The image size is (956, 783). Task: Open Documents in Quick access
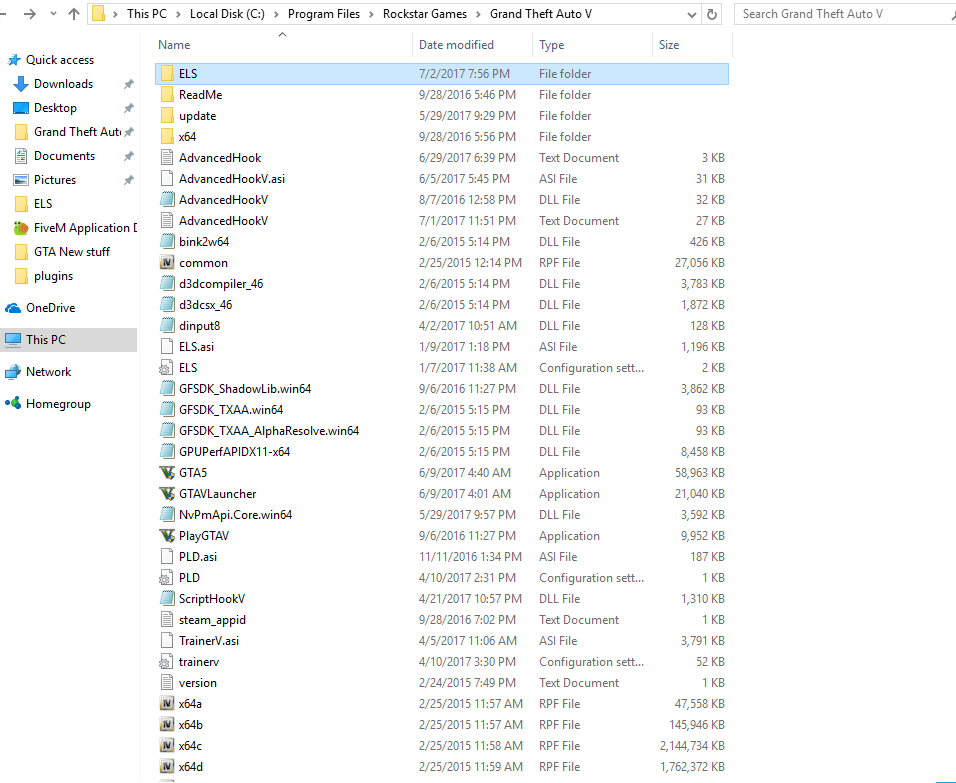64,156
